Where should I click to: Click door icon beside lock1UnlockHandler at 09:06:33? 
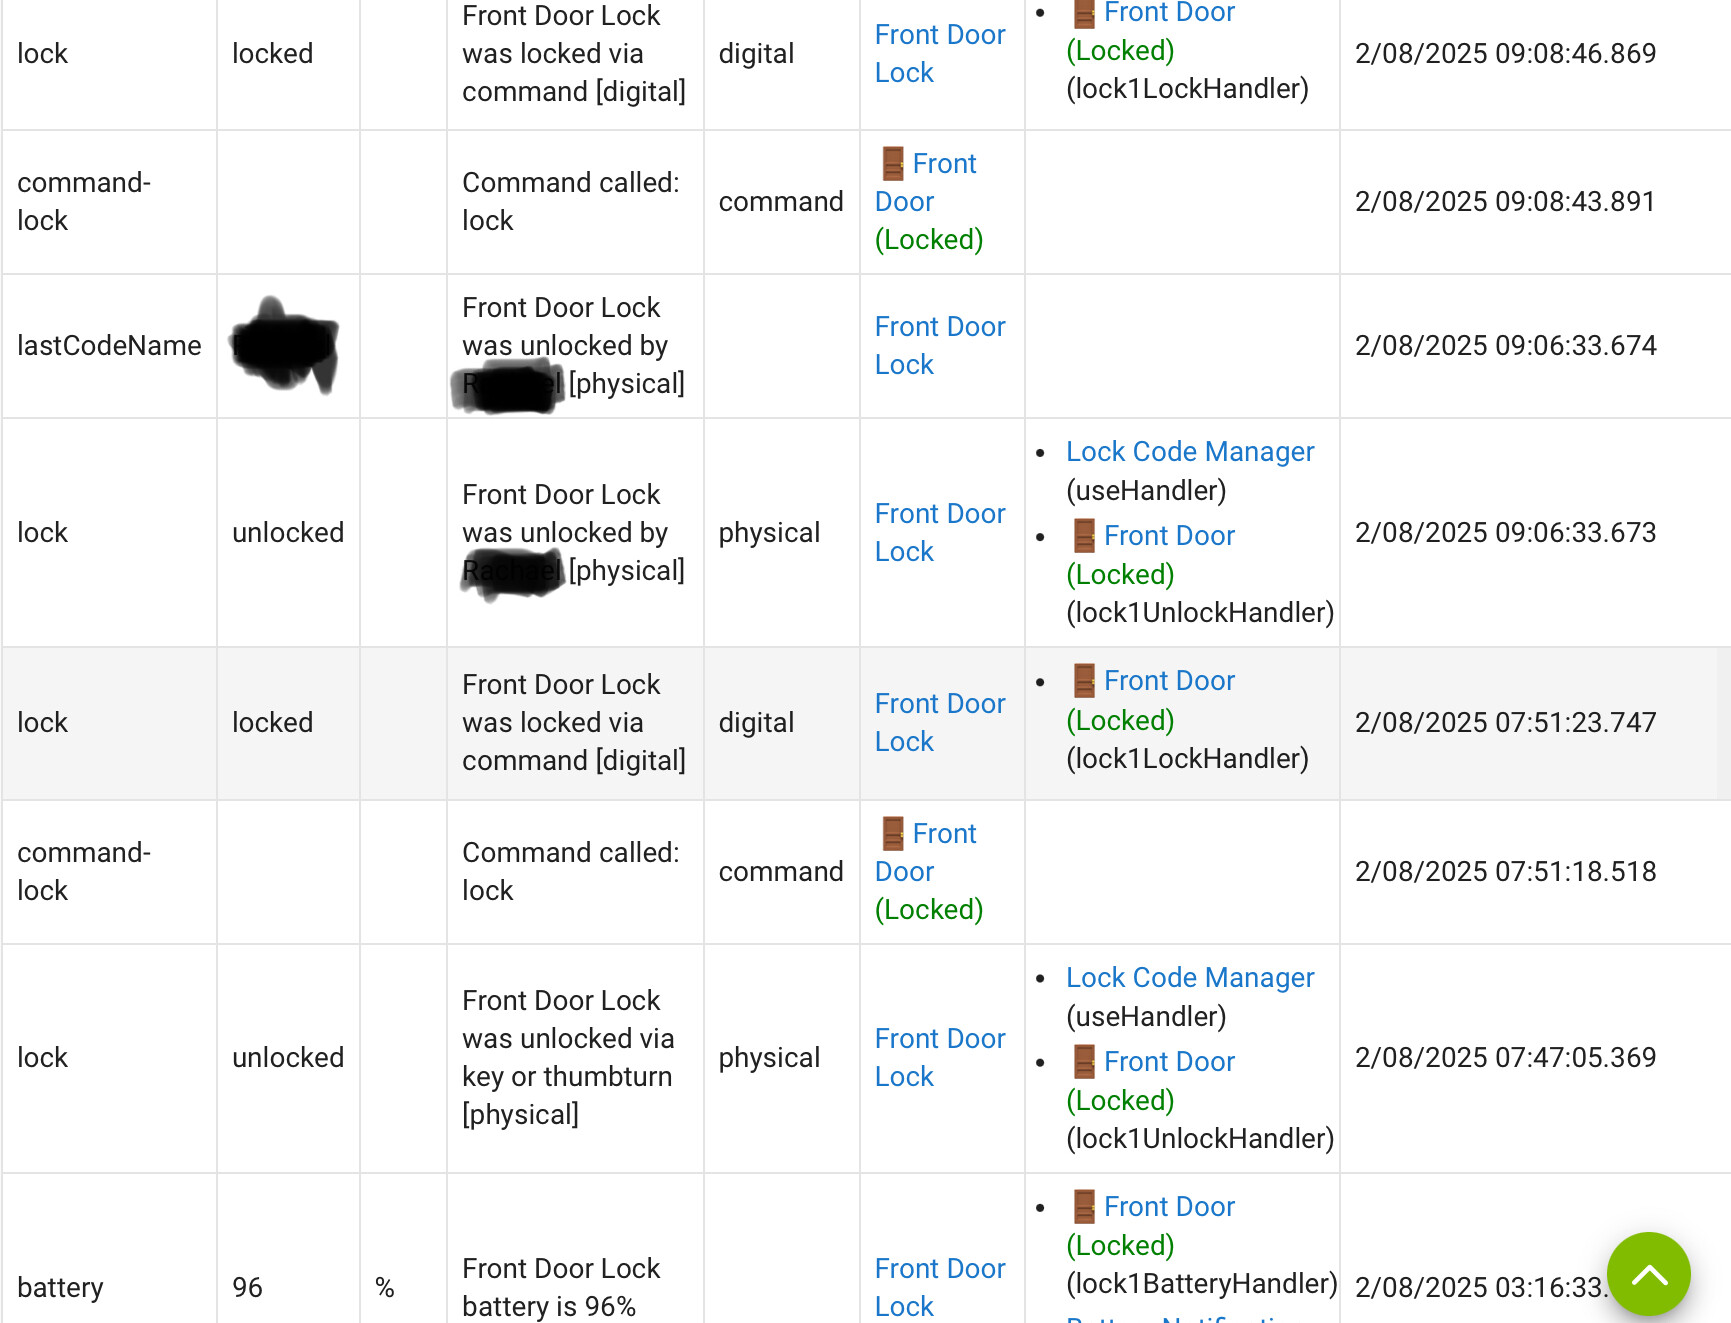(1084, 536)
